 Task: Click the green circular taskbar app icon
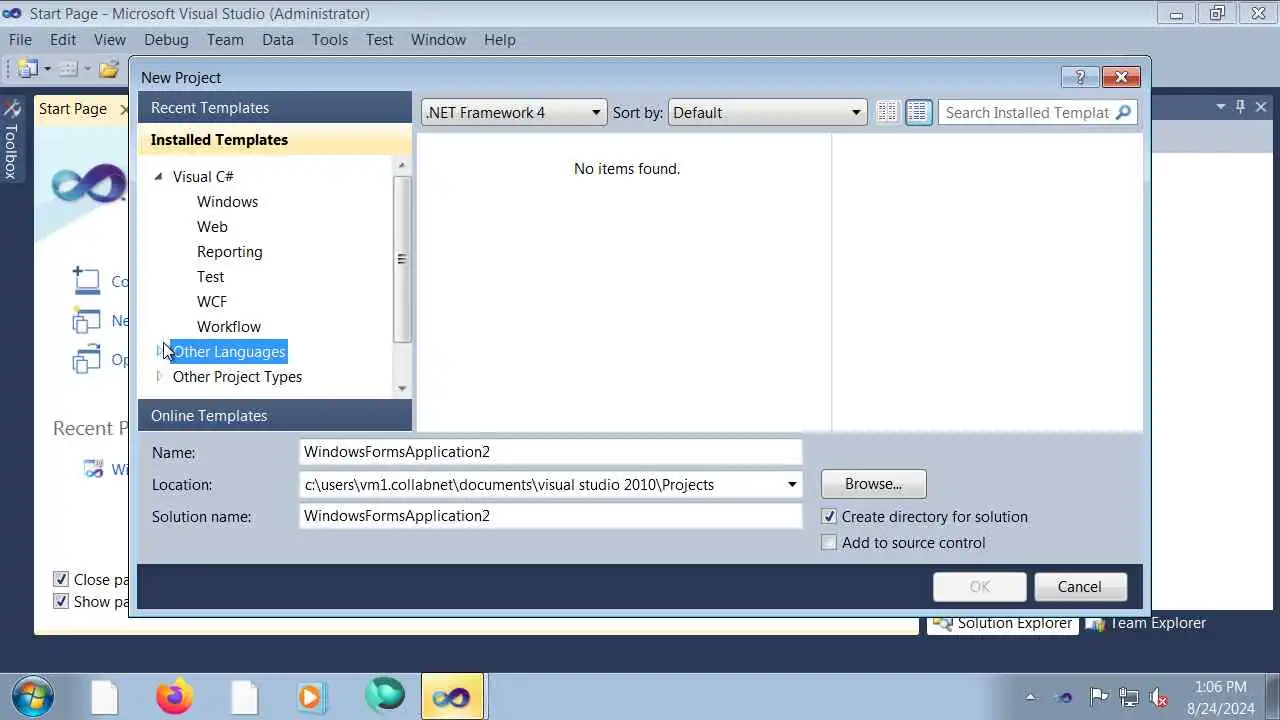[385, 696]
